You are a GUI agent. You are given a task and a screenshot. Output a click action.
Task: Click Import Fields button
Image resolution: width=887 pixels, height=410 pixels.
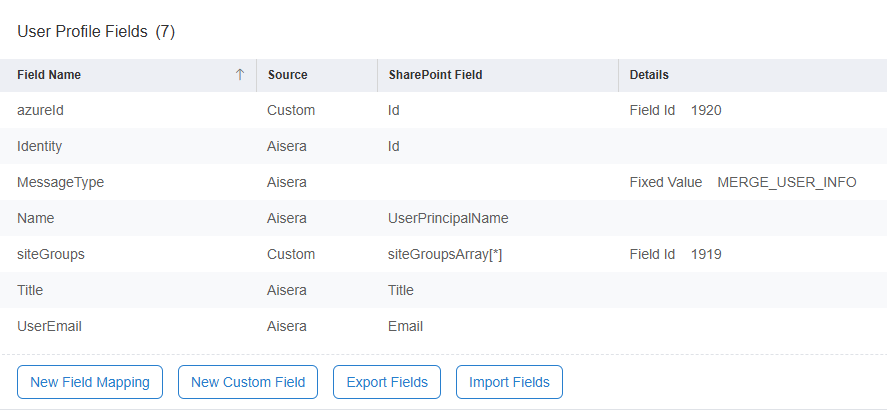coord(509,382)
